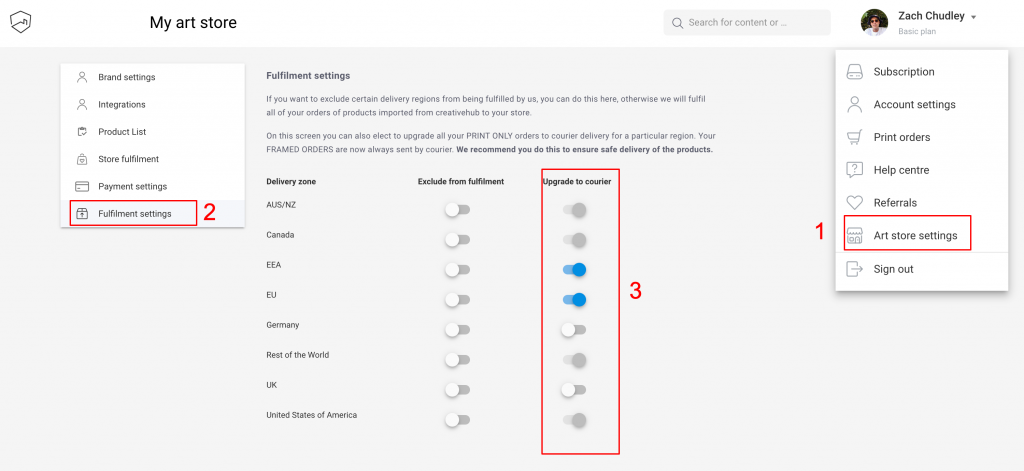
Task: Click the Product List clipboard icon
Action: [x=82, y=132]
